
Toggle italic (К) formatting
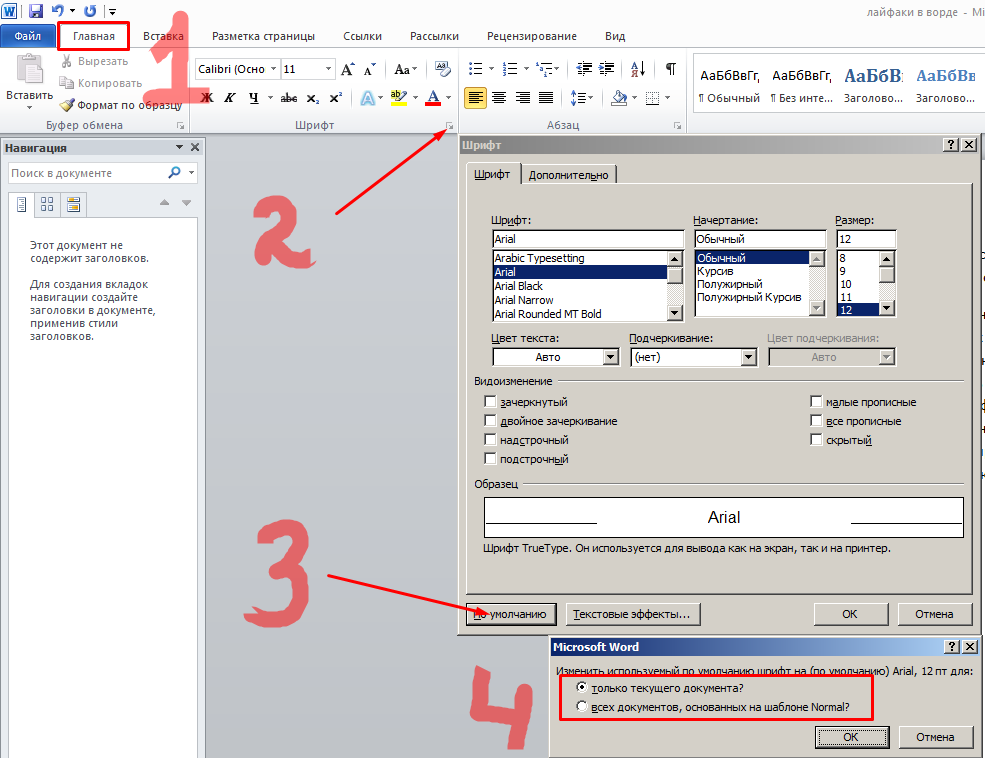tap(230, 98)
